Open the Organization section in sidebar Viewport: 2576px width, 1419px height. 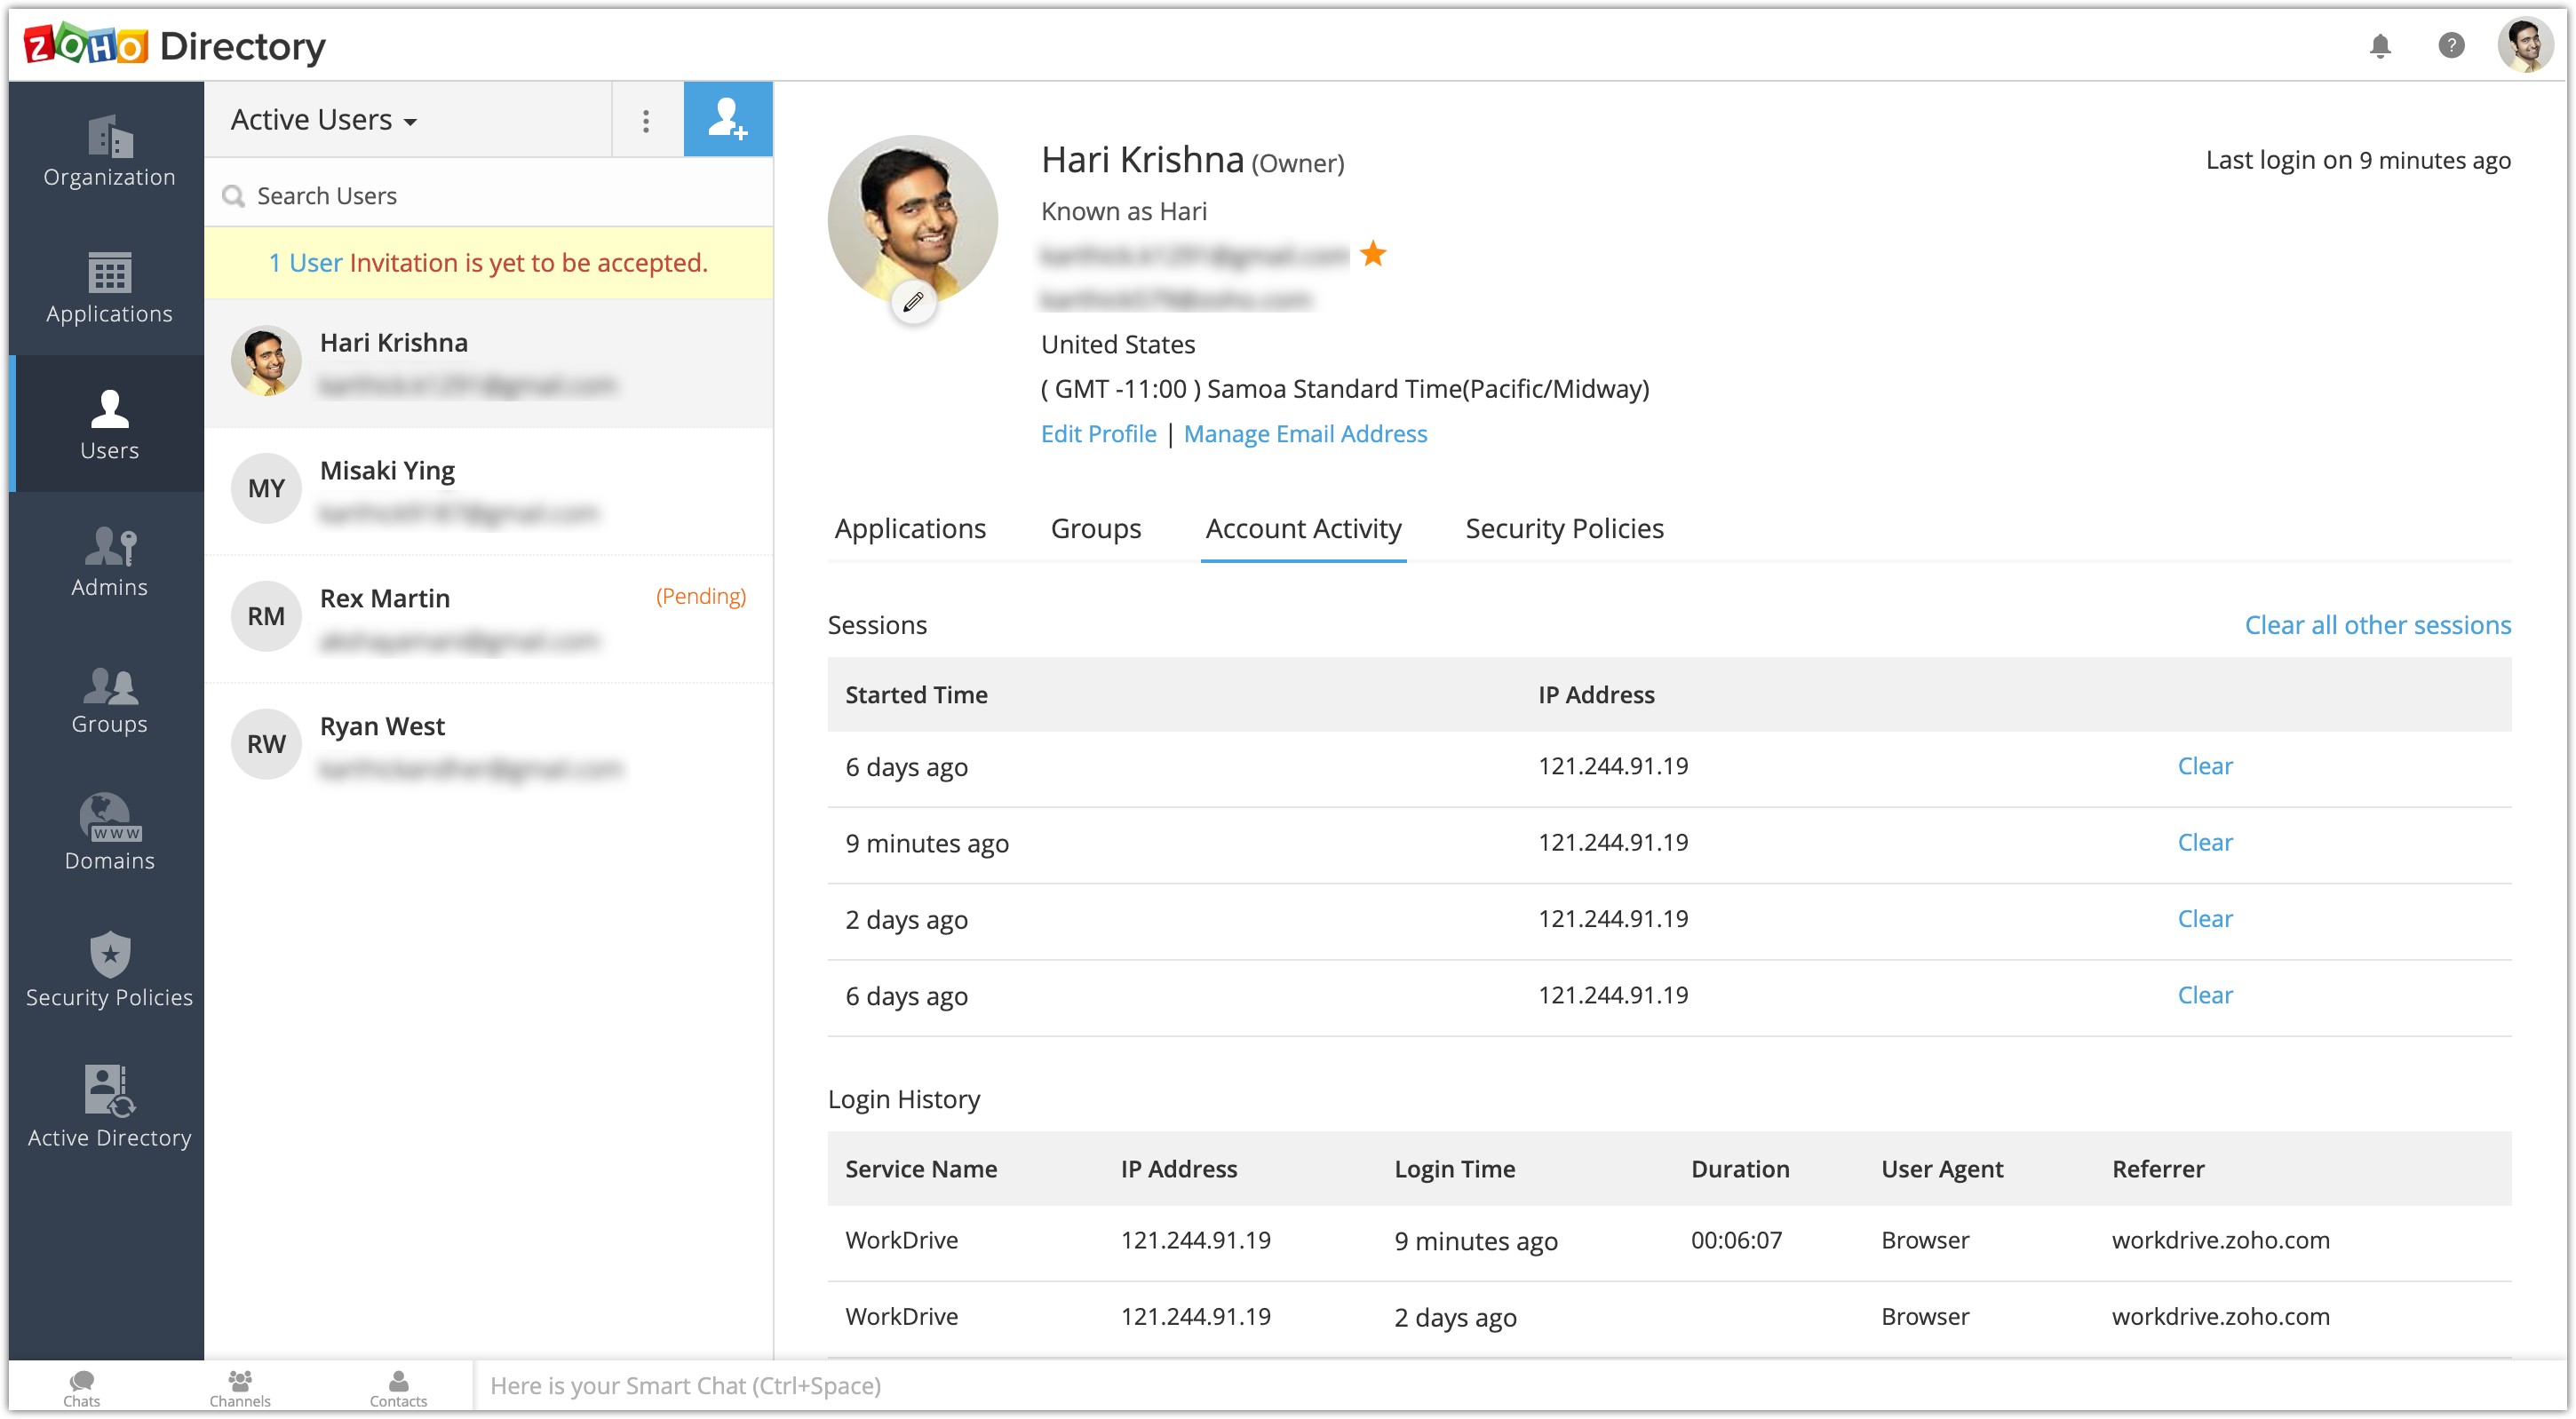(x=109, y=151)
